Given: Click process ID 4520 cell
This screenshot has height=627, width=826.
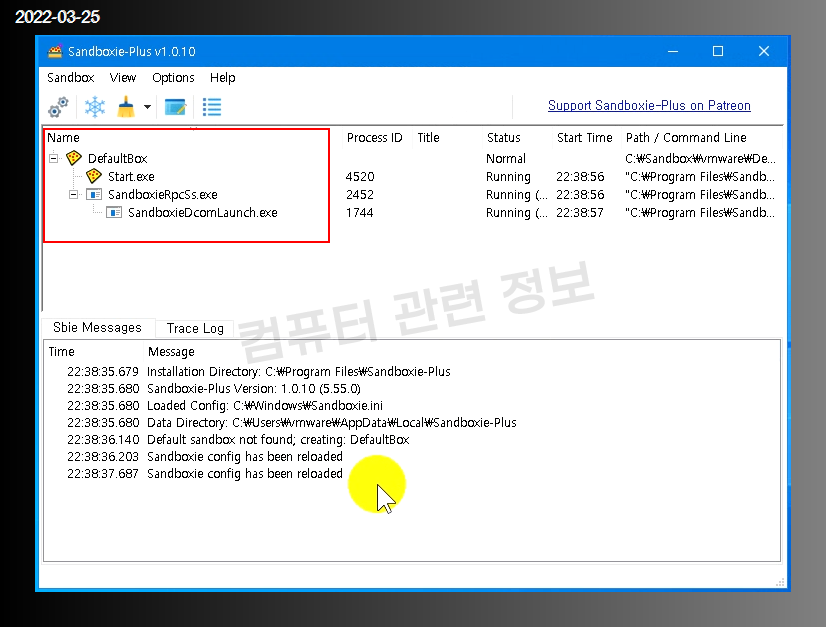Looking at the screenshot, I should pos(360,177).
